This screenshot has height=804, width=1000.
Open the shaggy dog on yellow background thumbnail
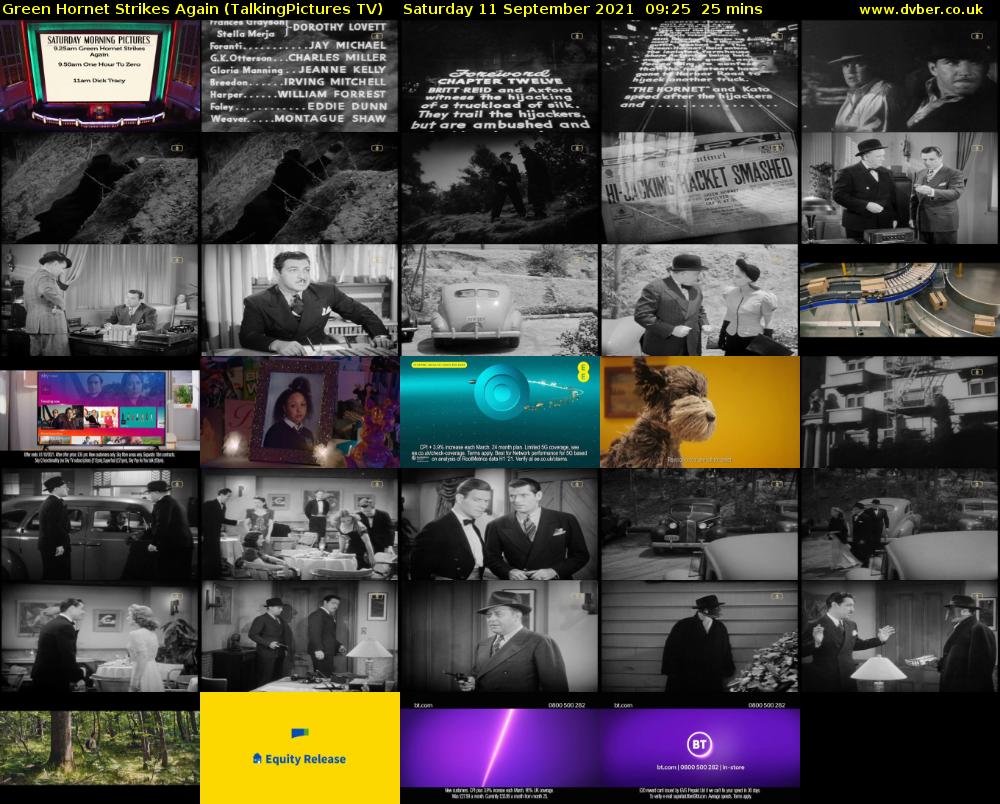click(700, 412)
